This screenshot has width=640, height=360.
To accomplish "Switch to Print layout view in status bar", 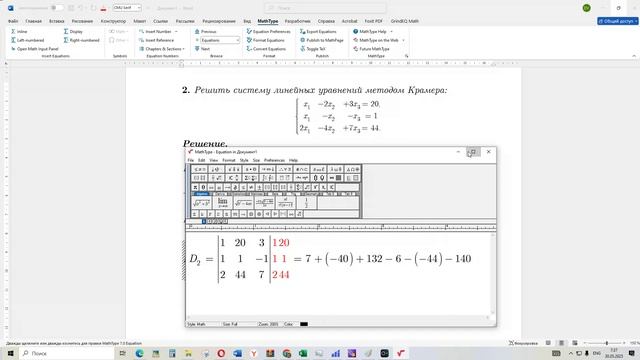I will pyautogui.click(x=561, y=343).
